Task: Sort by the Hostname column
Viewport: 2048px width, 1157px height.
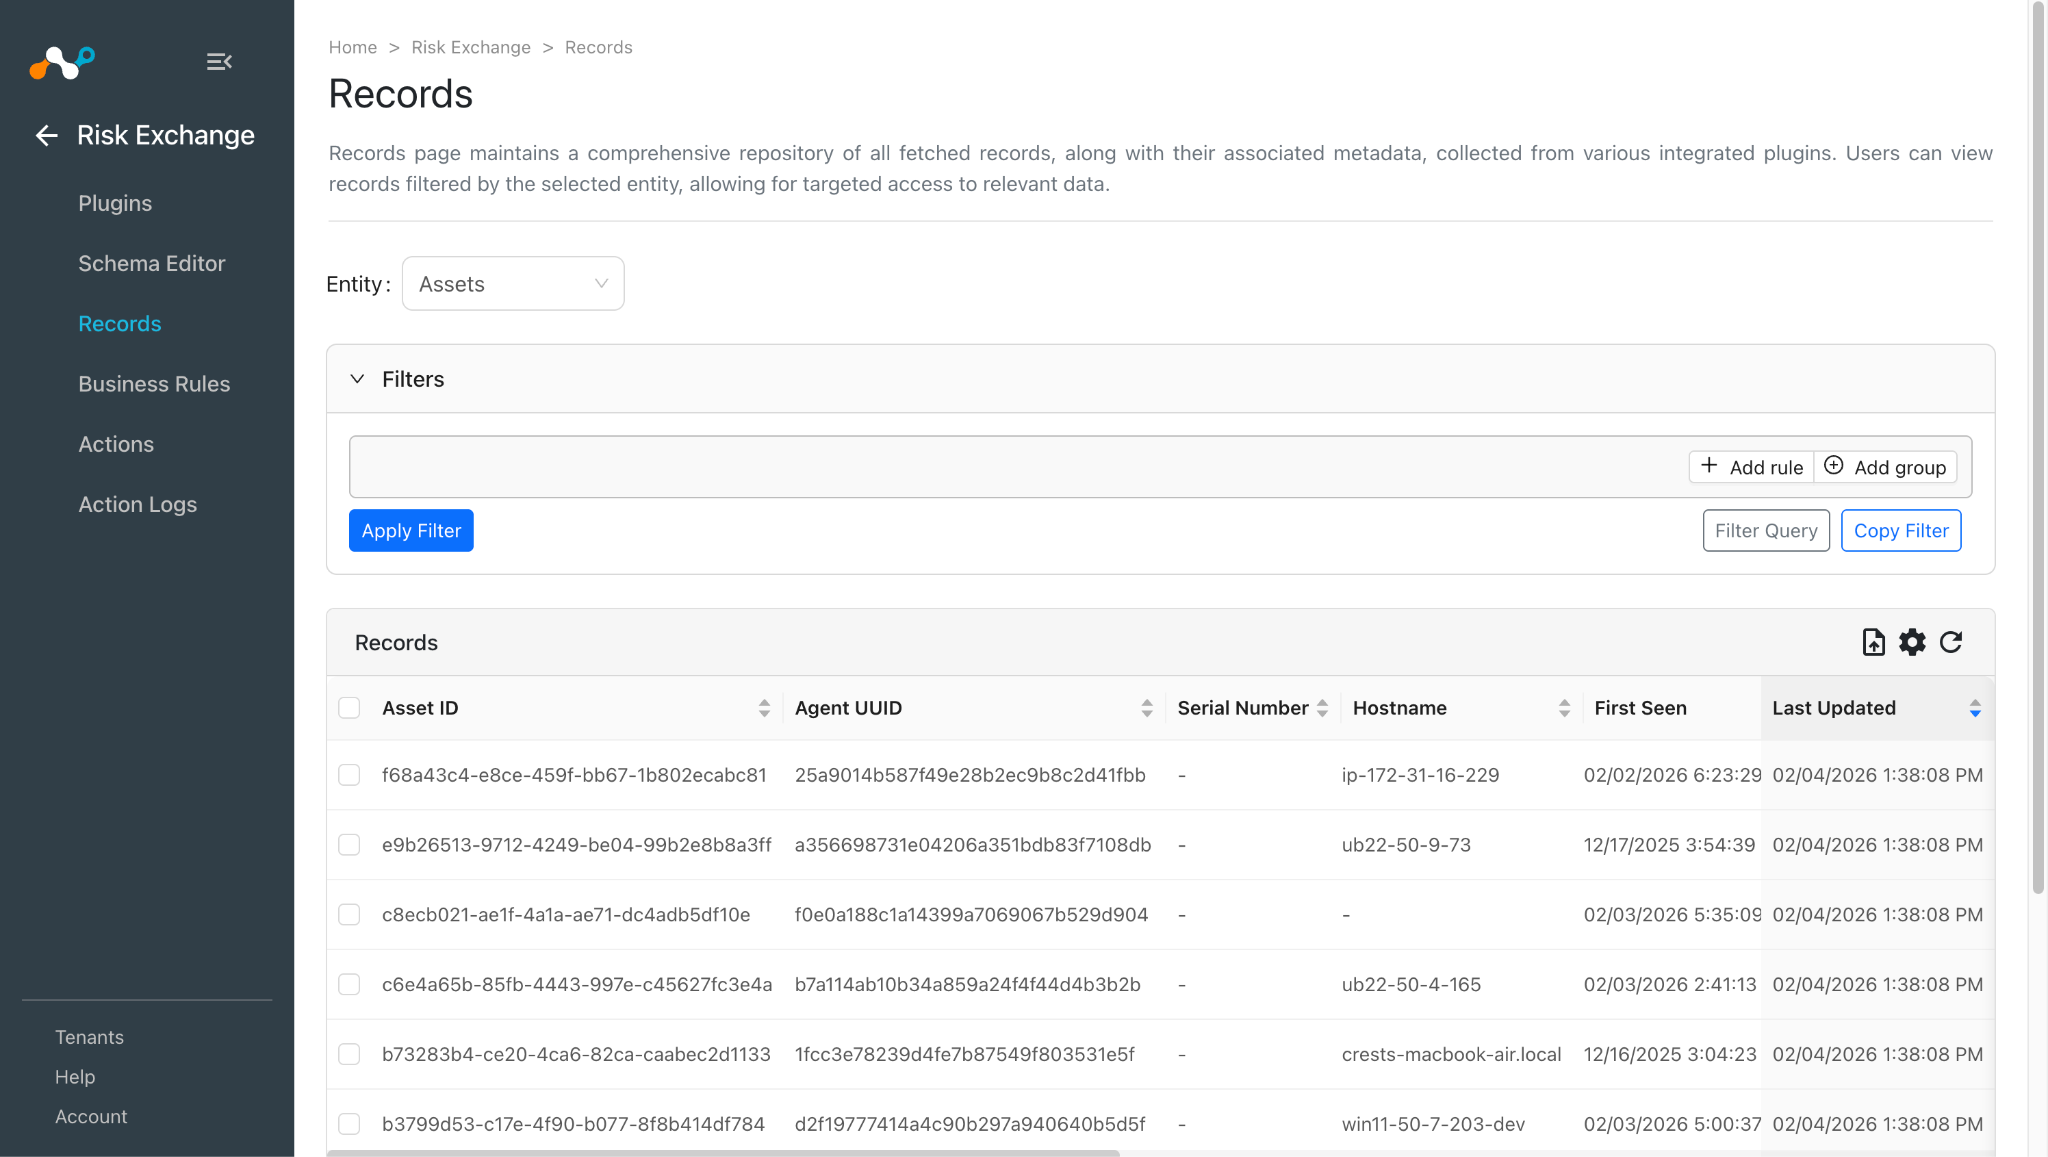Action: (x=1564, y=708)
